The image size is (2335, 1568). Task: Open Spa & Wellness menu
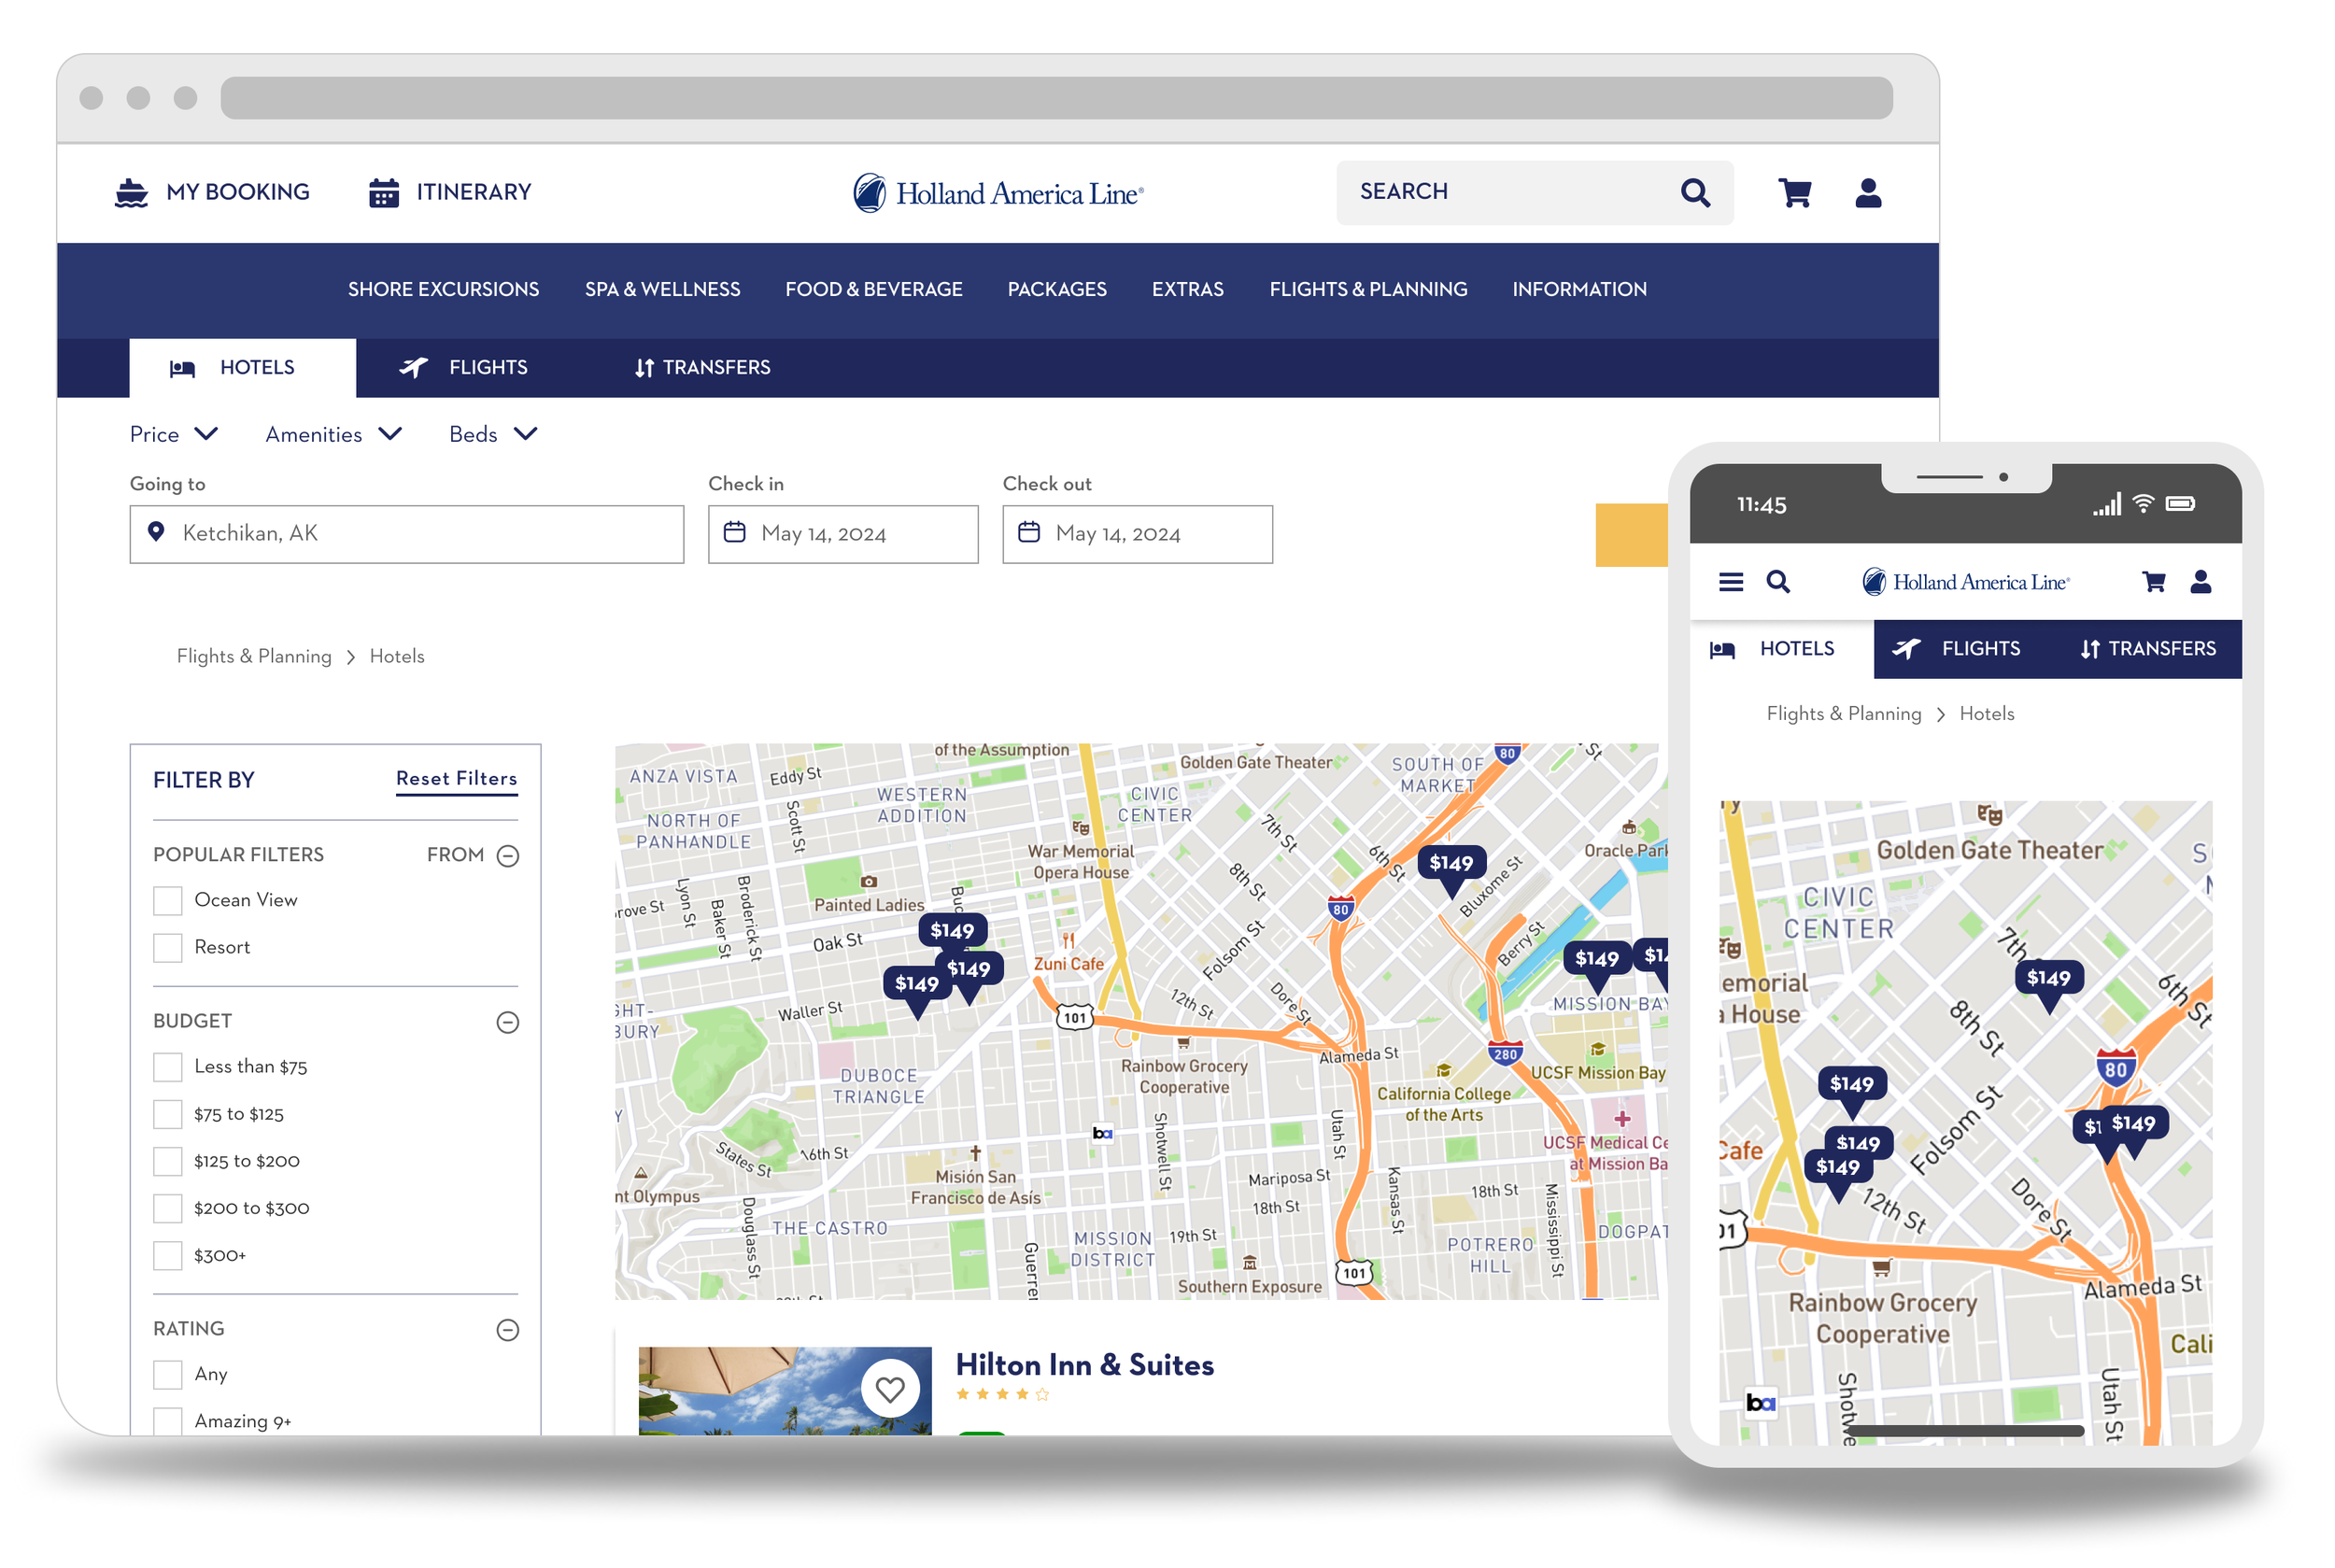(662, 289)
